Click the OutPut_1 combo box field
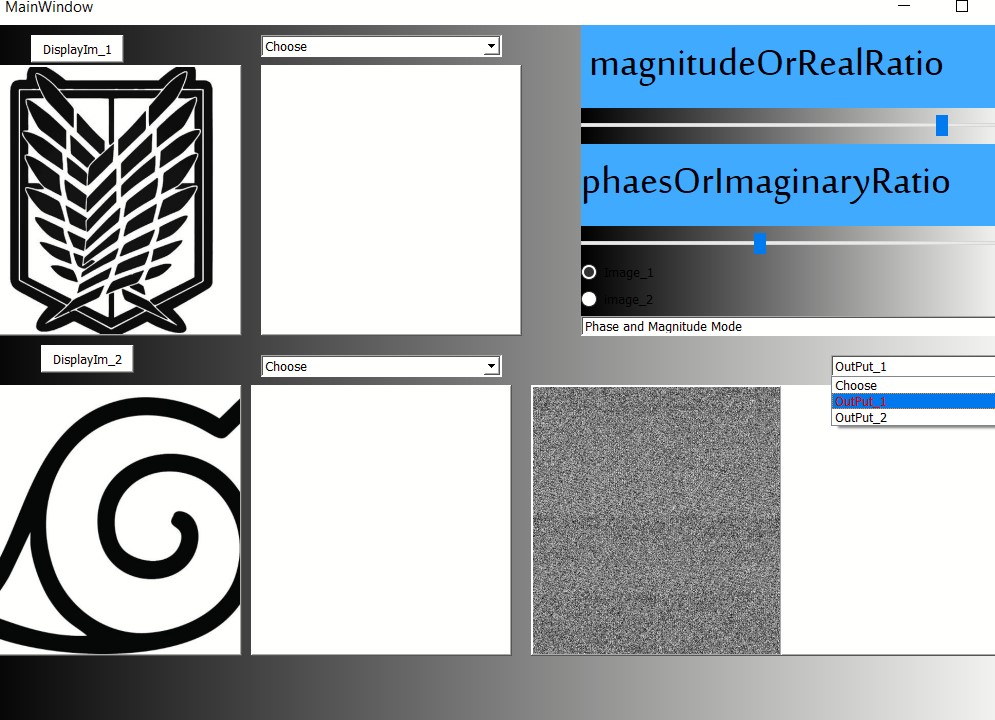This screenshot has height=720, width=995. [913, 366]
